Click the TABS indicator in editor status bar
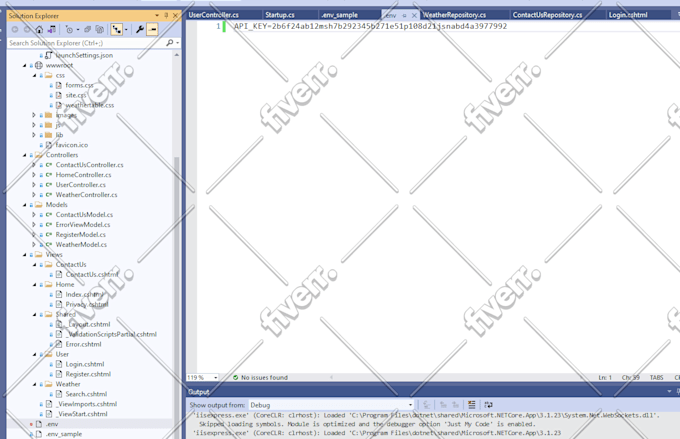The image size is (680, 439). pos(656,377)
